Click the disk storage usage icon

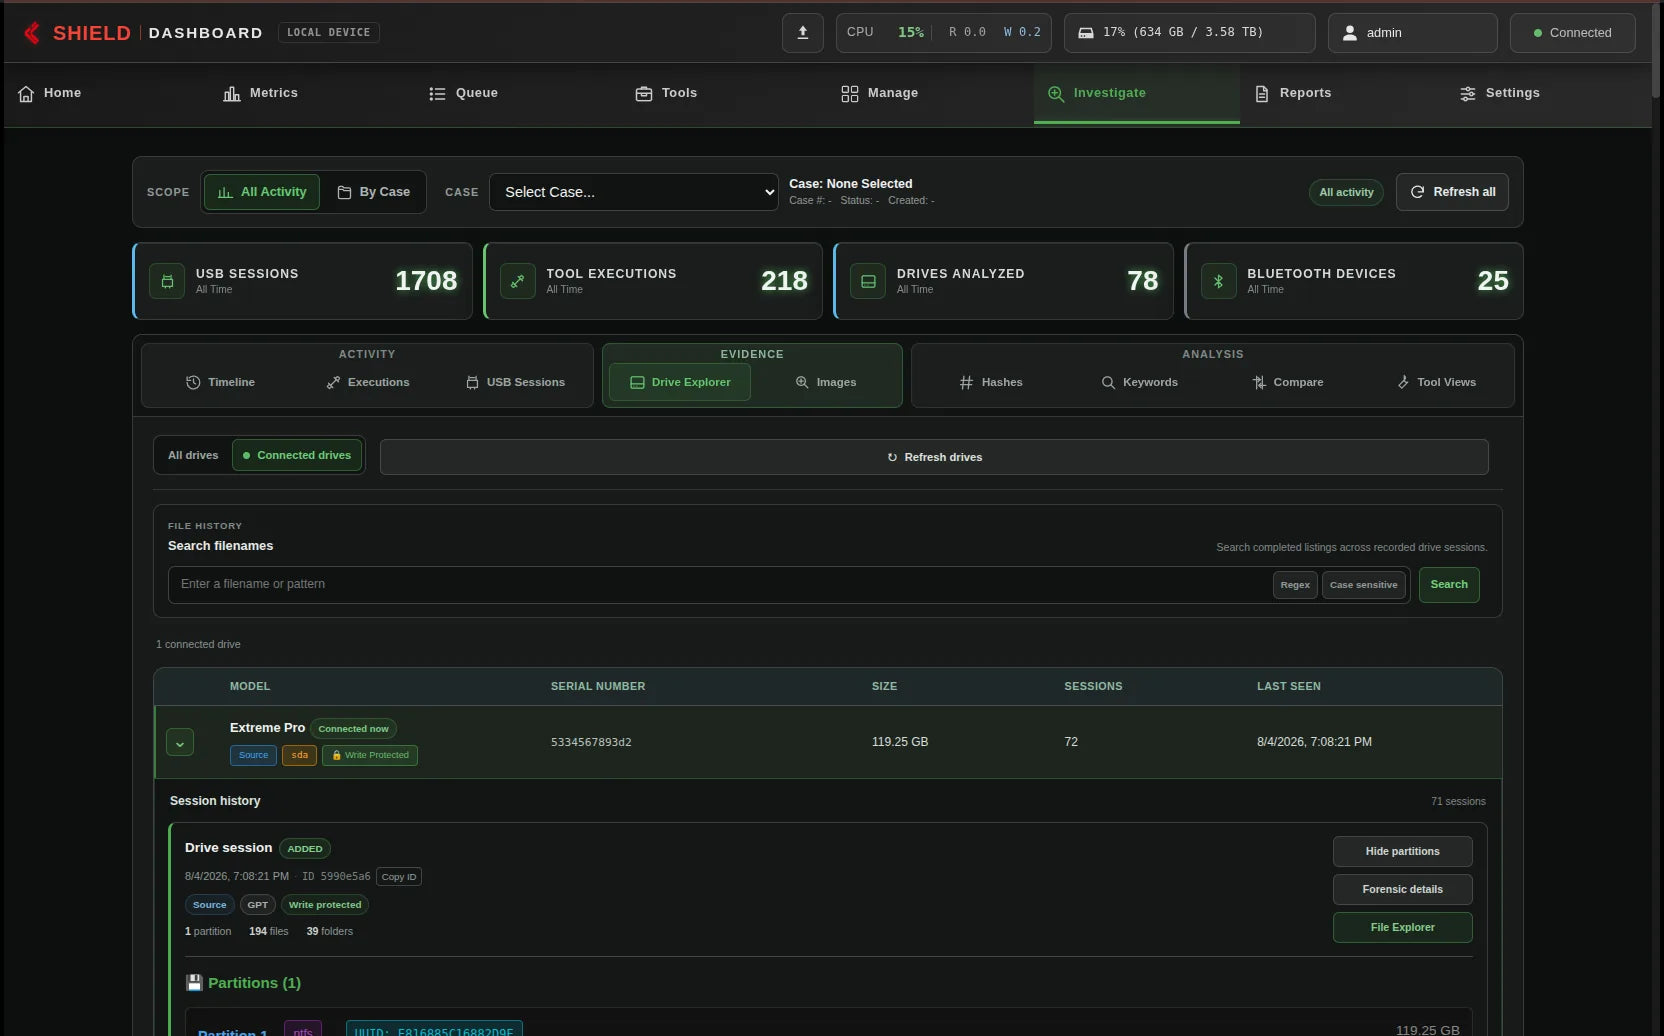pyautogui.click(x=1086, y=33)
